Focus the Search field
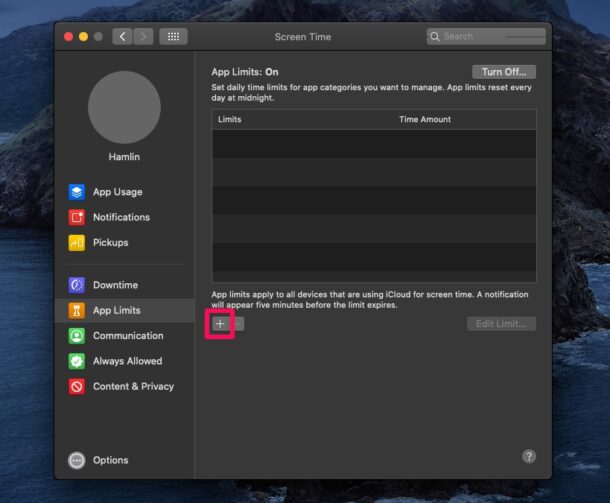 [x=486, y=37]
